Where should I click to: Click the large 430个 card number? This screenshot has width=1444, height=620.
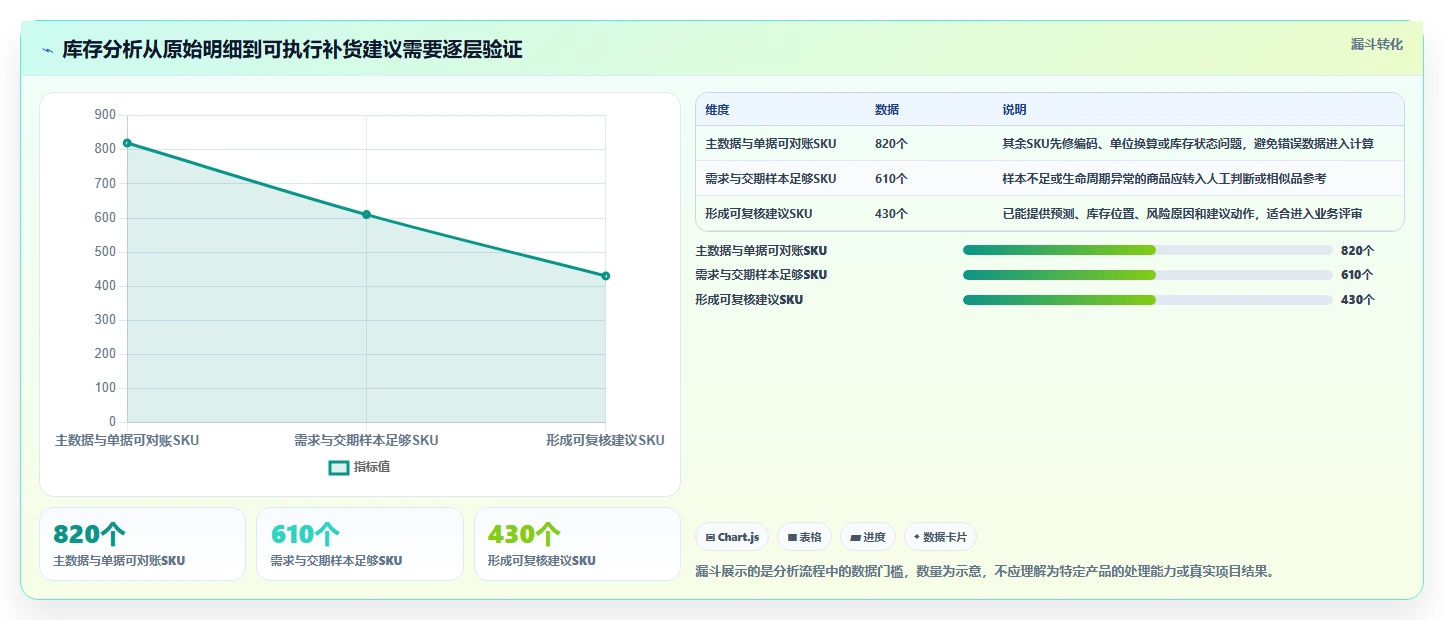tap(524, 535)
